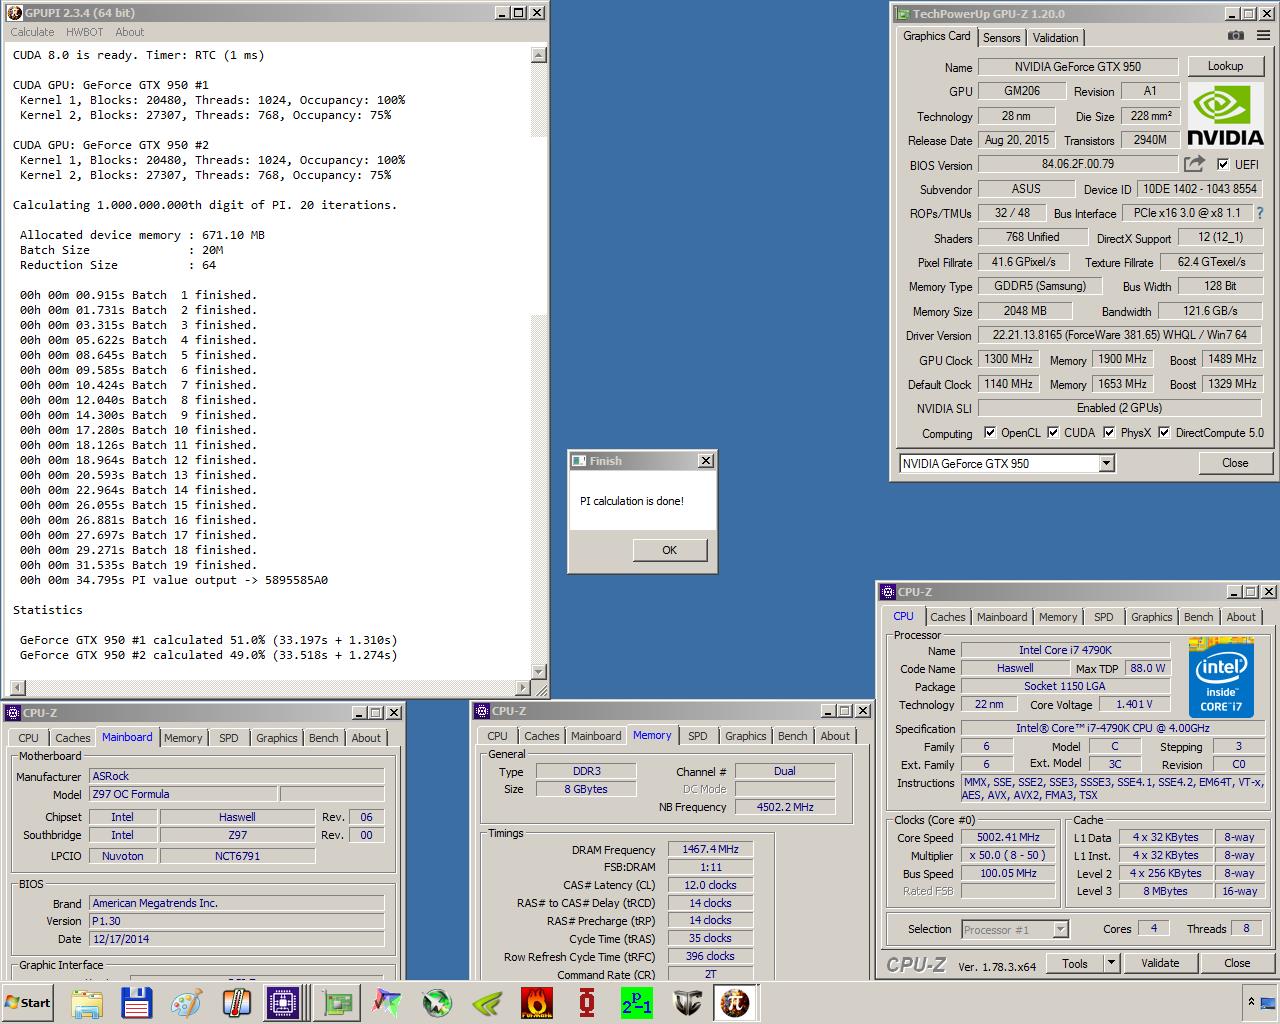
Task: Open Graphics tab in the CPU-Z processor window
Action: point(1152,617)
